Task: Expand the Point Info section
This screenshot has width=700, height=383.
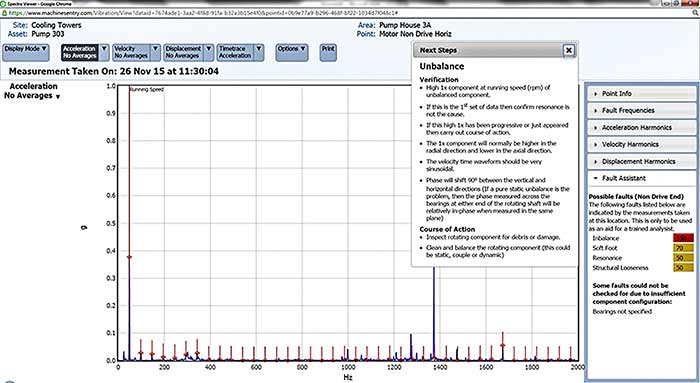Action: click(x=641, y=93)
